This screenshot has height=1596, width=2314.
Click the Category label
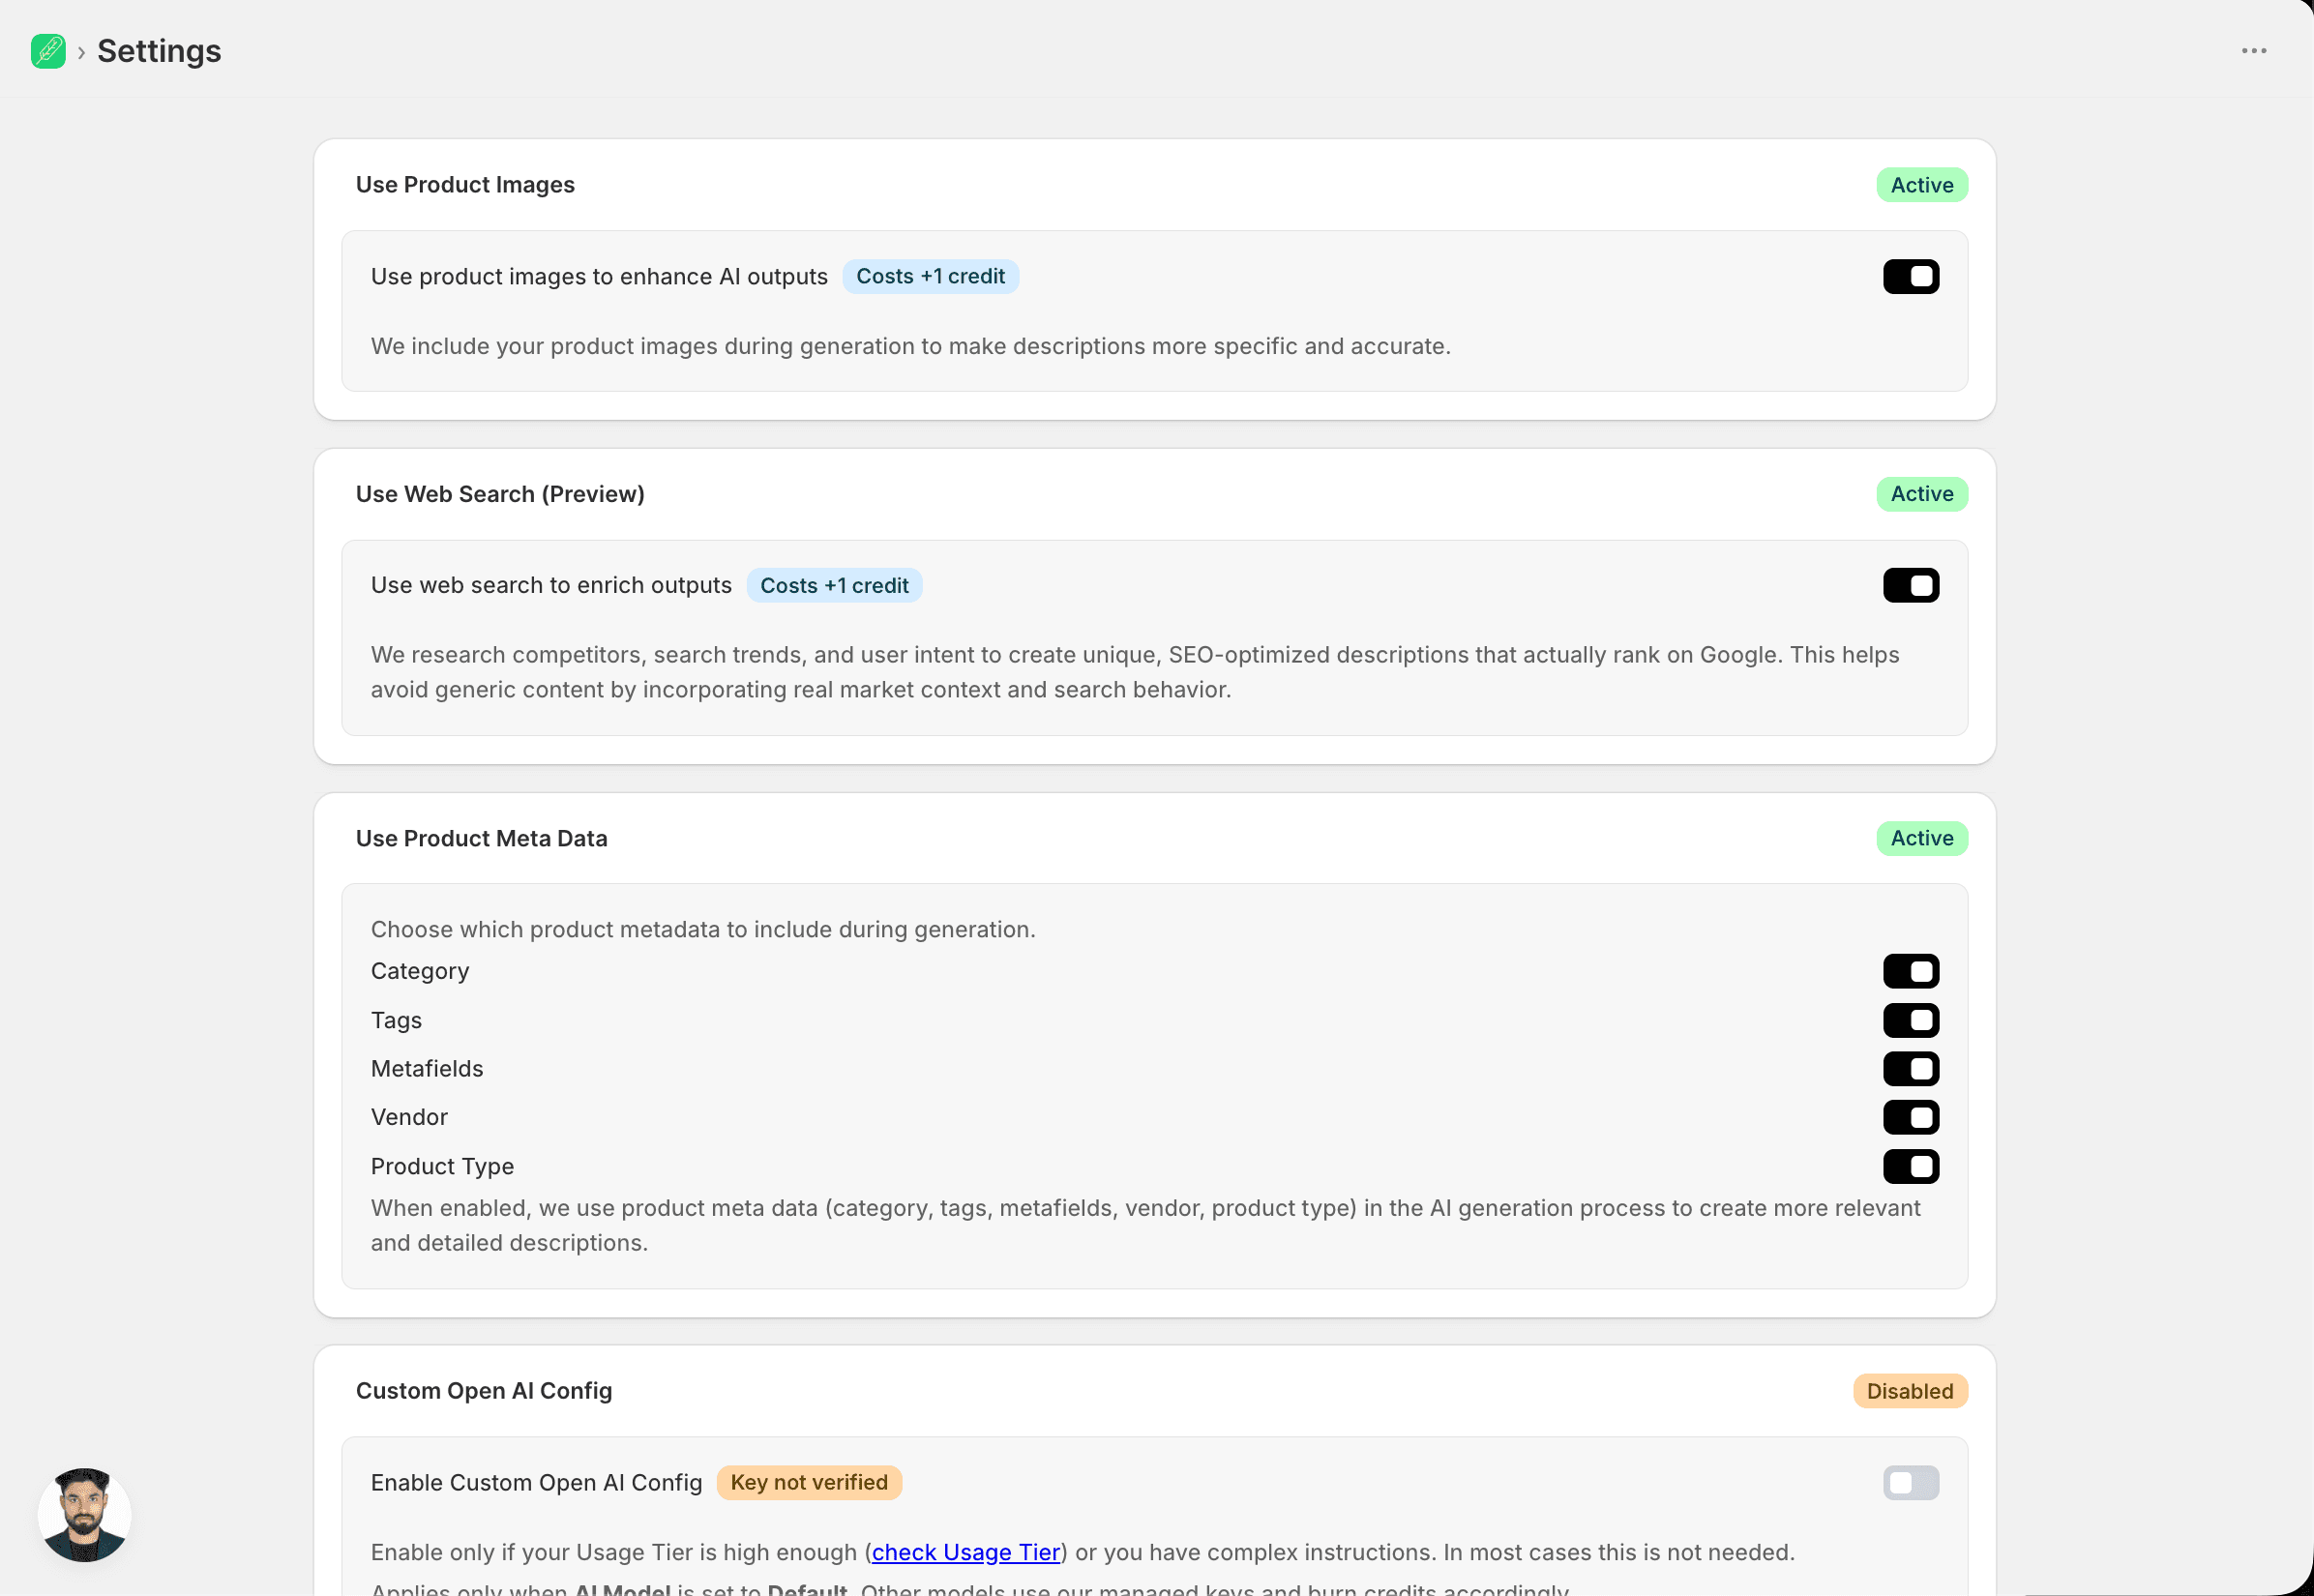(420, 971)
